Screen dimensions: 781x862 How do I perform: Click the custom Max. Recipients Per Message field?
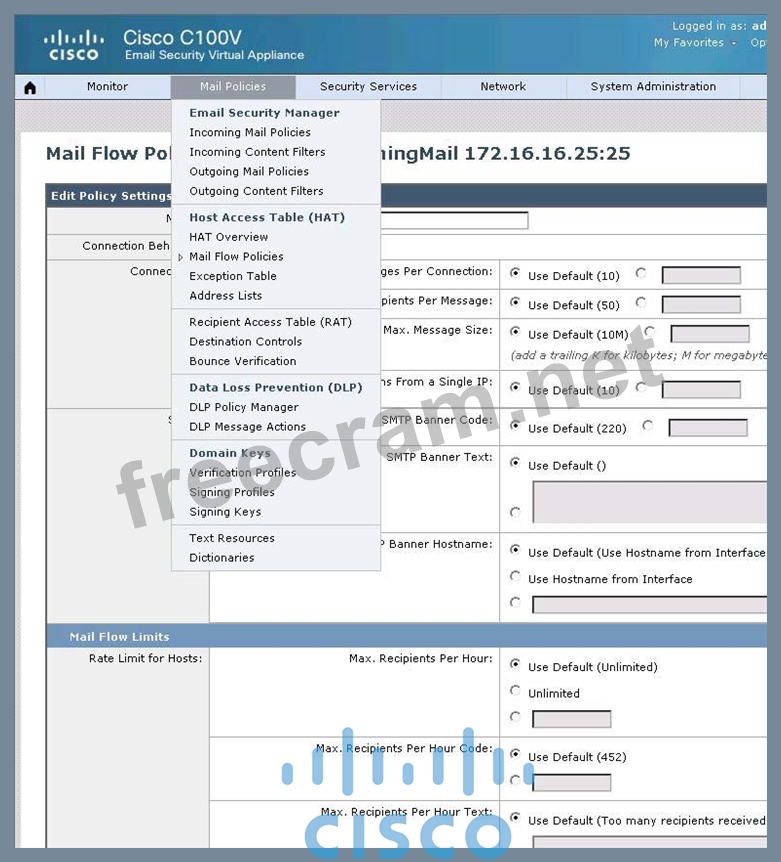coord(701,305)
